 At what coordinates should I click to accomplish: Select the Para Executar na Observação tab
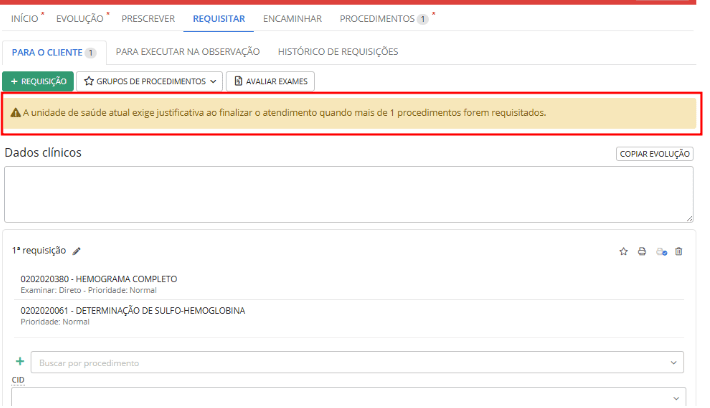point(188,51)
